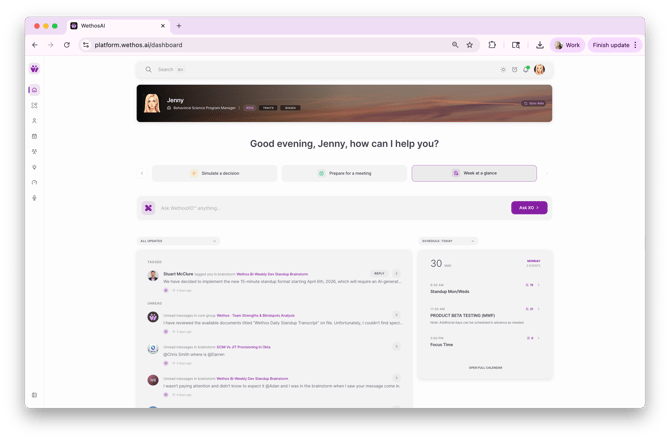Screen dimensions: 670x441
Task: Click Reply on Stuart McClure's message
Action: (x=379, y=273)
